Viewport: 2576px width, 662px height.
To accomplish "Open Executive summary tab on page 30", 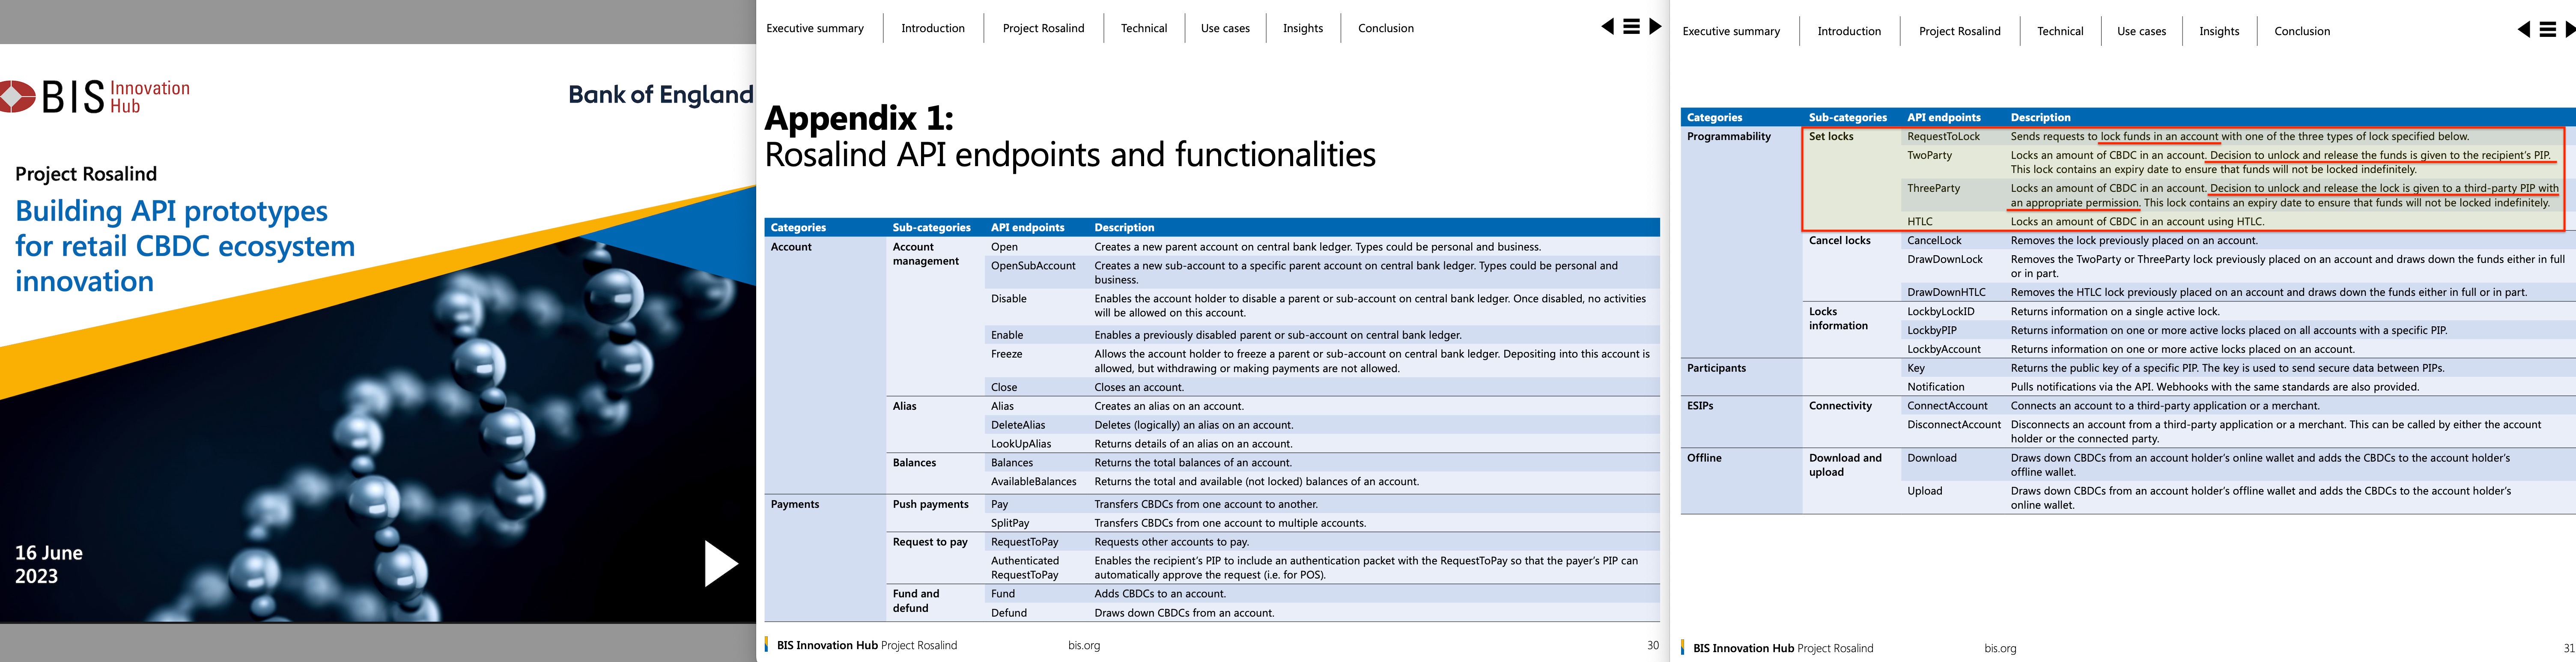I will tap(814, 28).
